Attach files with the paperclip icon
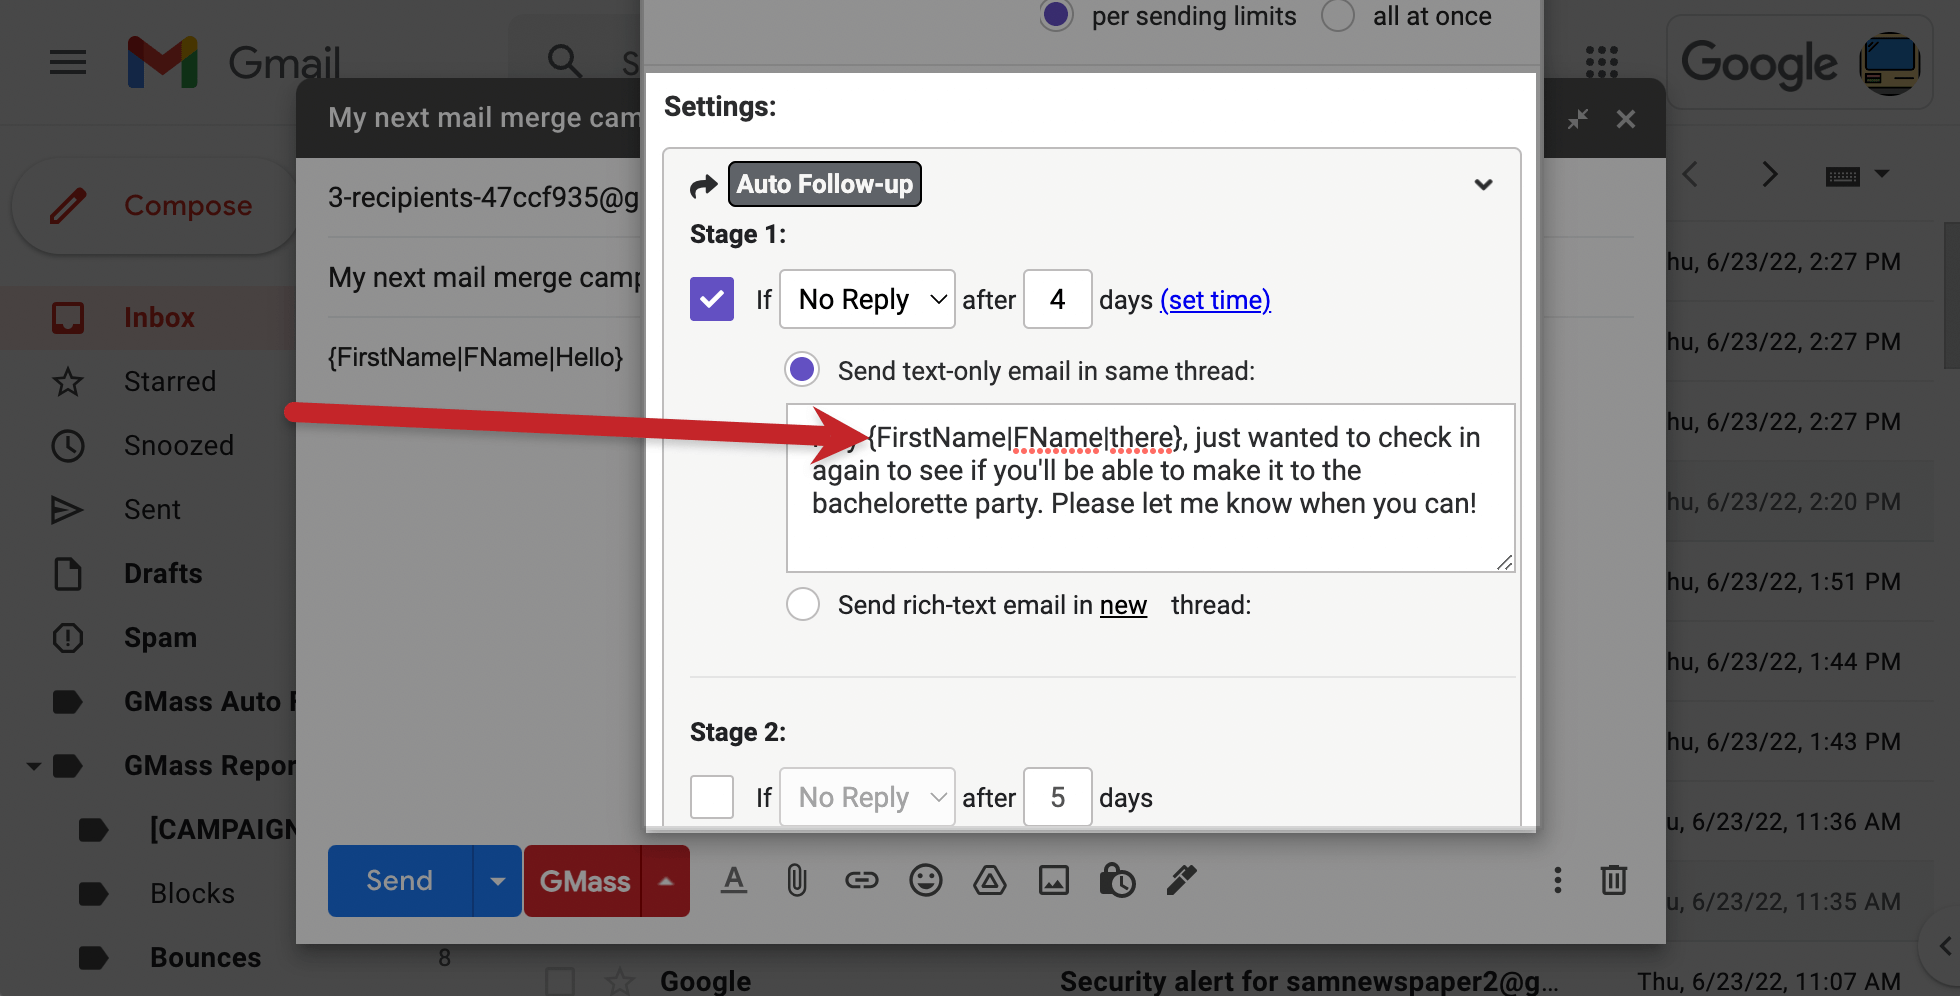This screenshot has width=1960, height=996. 797,880
